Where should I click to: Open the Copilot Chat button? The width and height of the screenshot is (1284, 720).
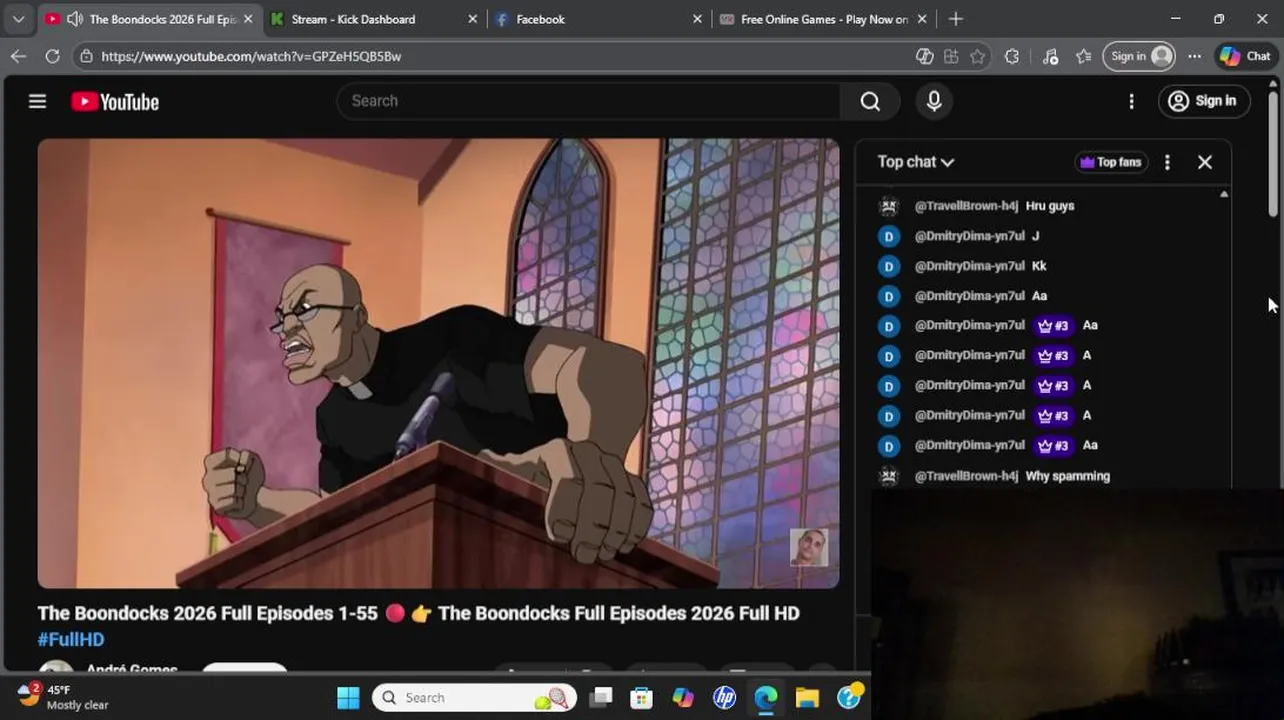coord(1245,56)
